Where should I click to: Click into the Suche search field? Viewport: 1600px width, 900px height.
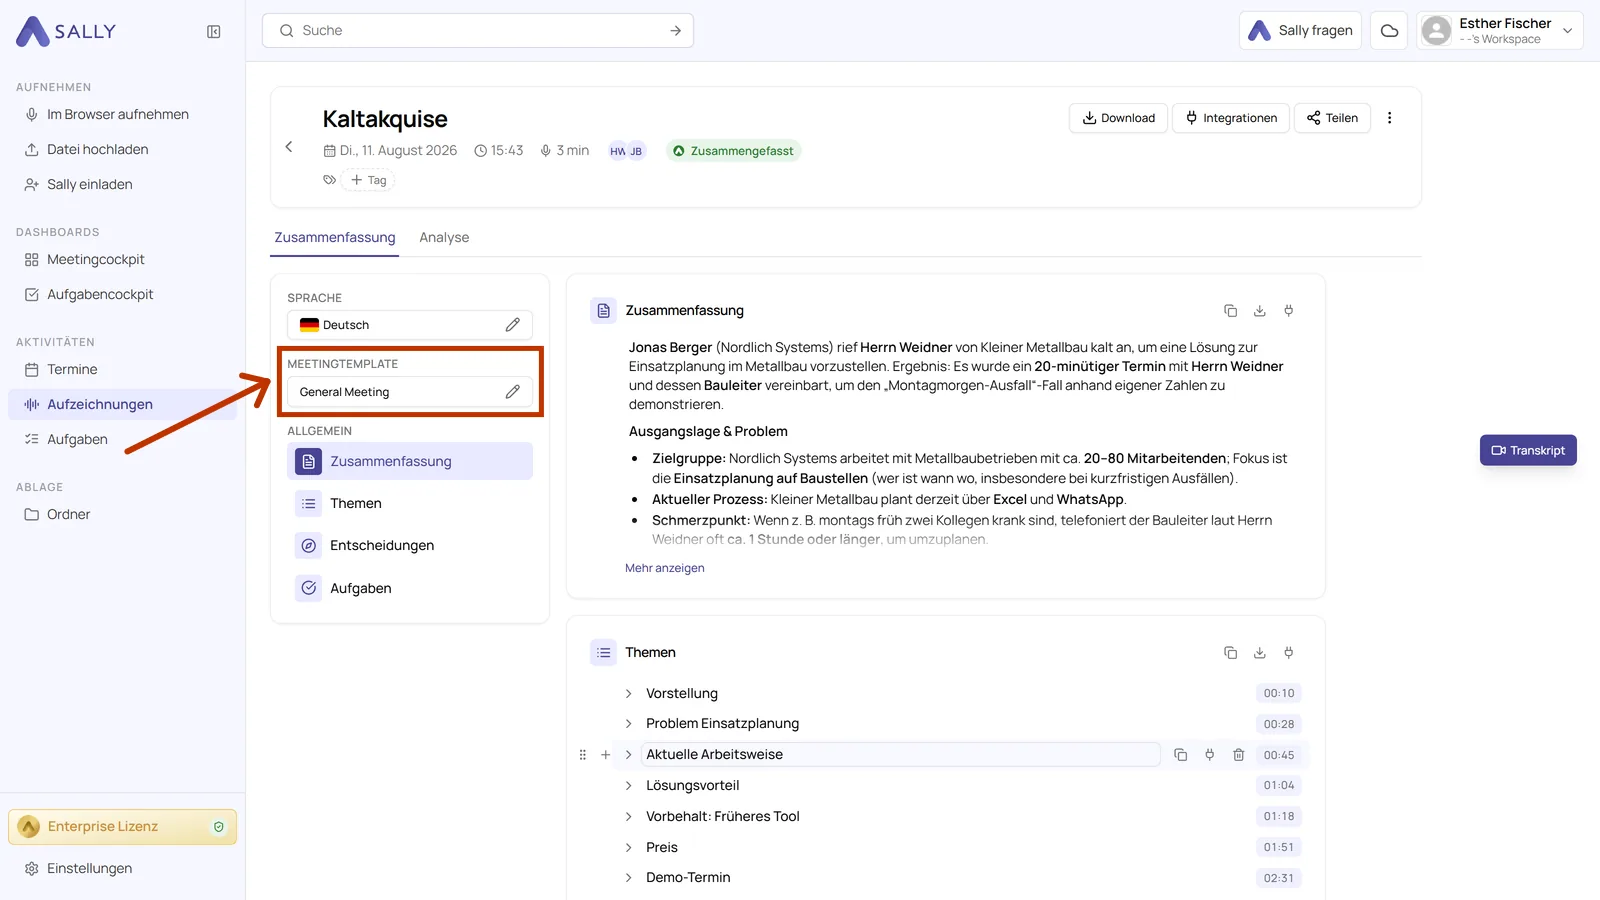coord(478,31)
